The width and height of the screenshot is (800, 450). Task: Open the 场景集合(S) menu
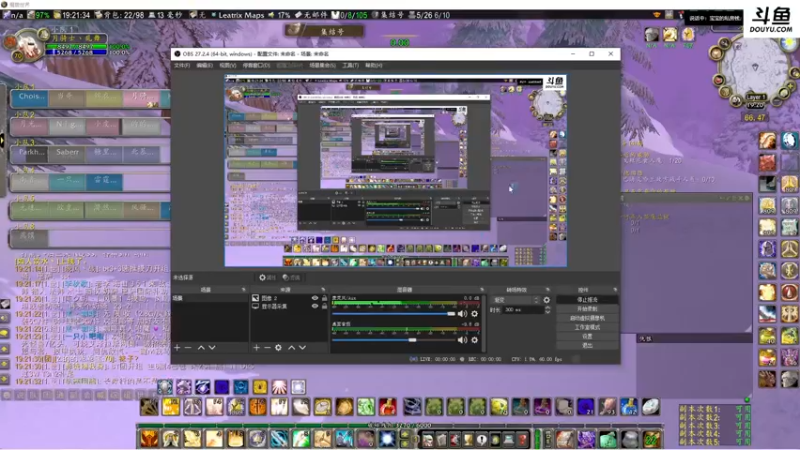322,65
